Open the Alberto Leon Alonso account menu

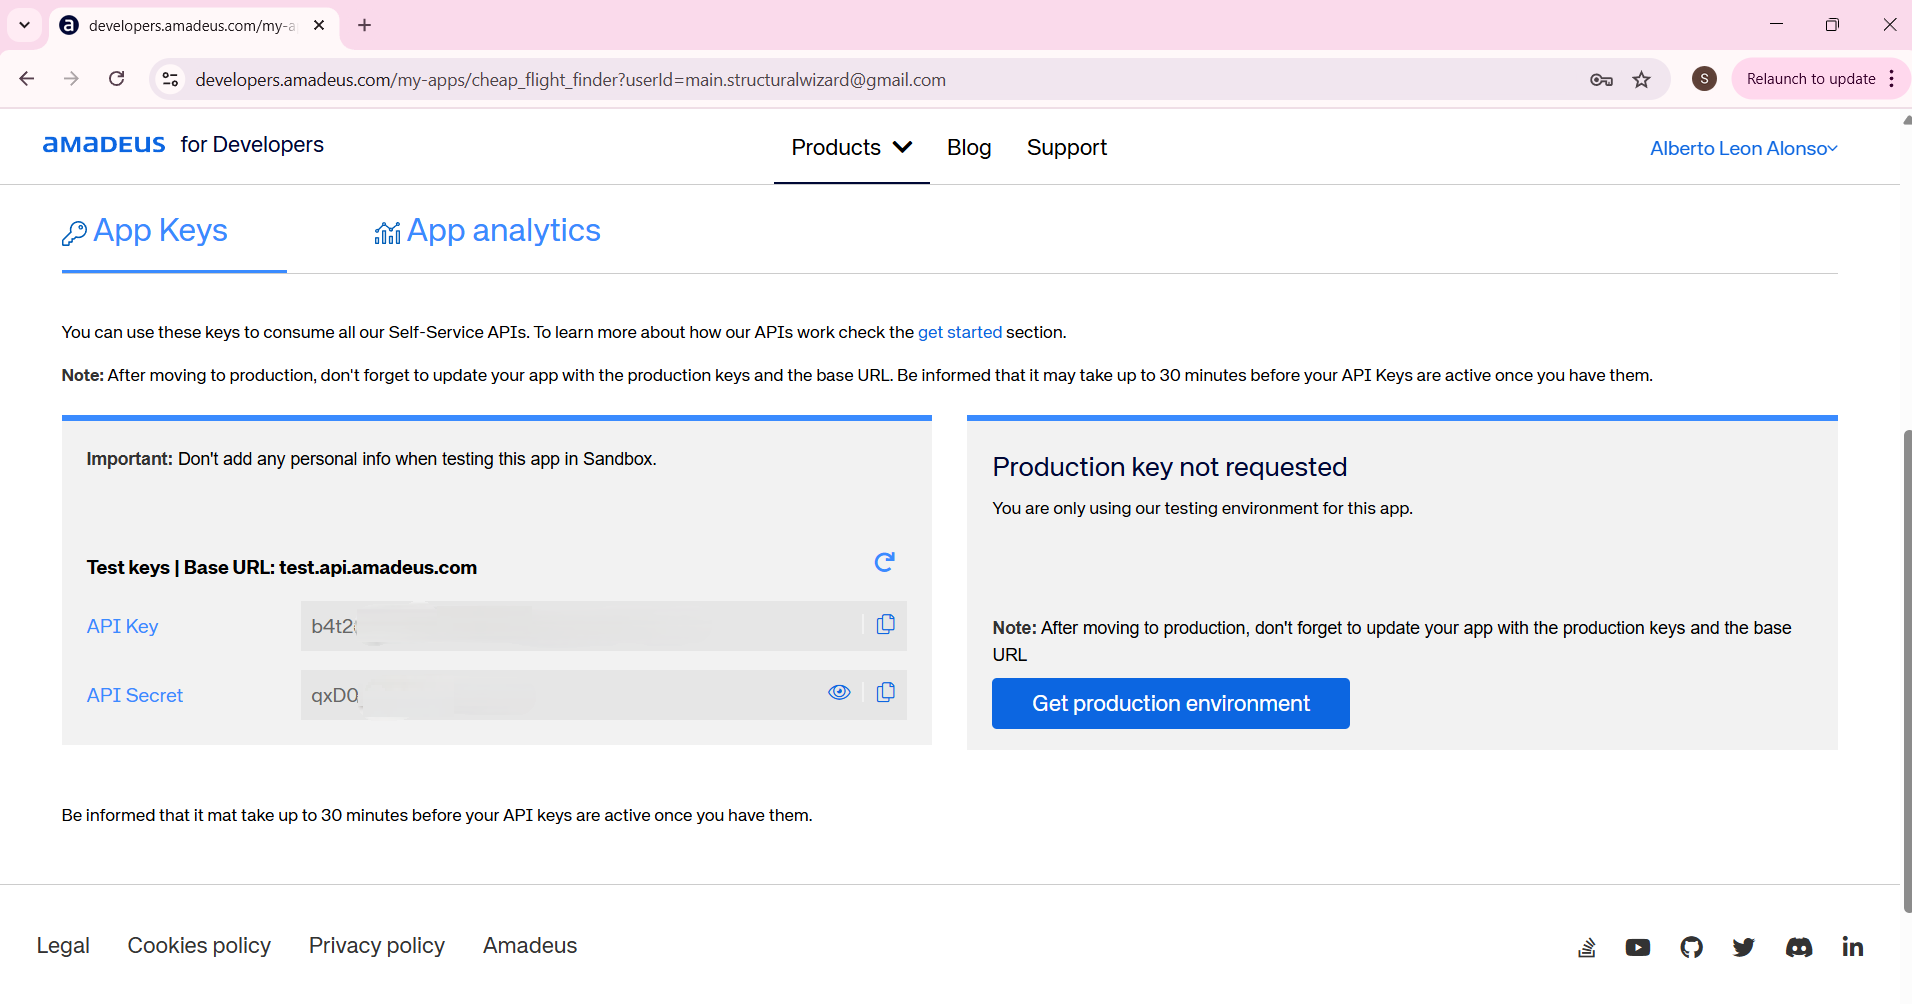(1744, 149)
